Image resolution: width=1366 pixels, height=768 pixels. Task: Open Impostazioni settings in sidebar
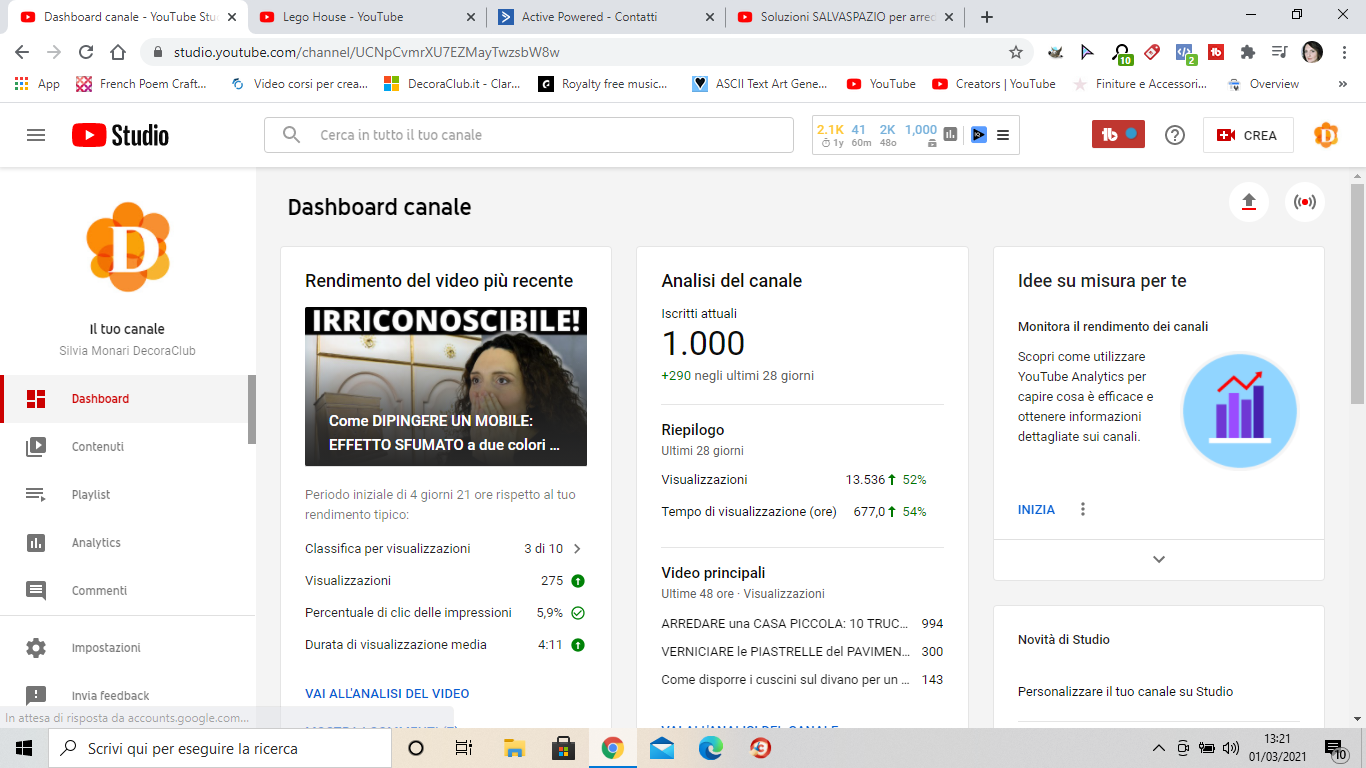(124, 648)
